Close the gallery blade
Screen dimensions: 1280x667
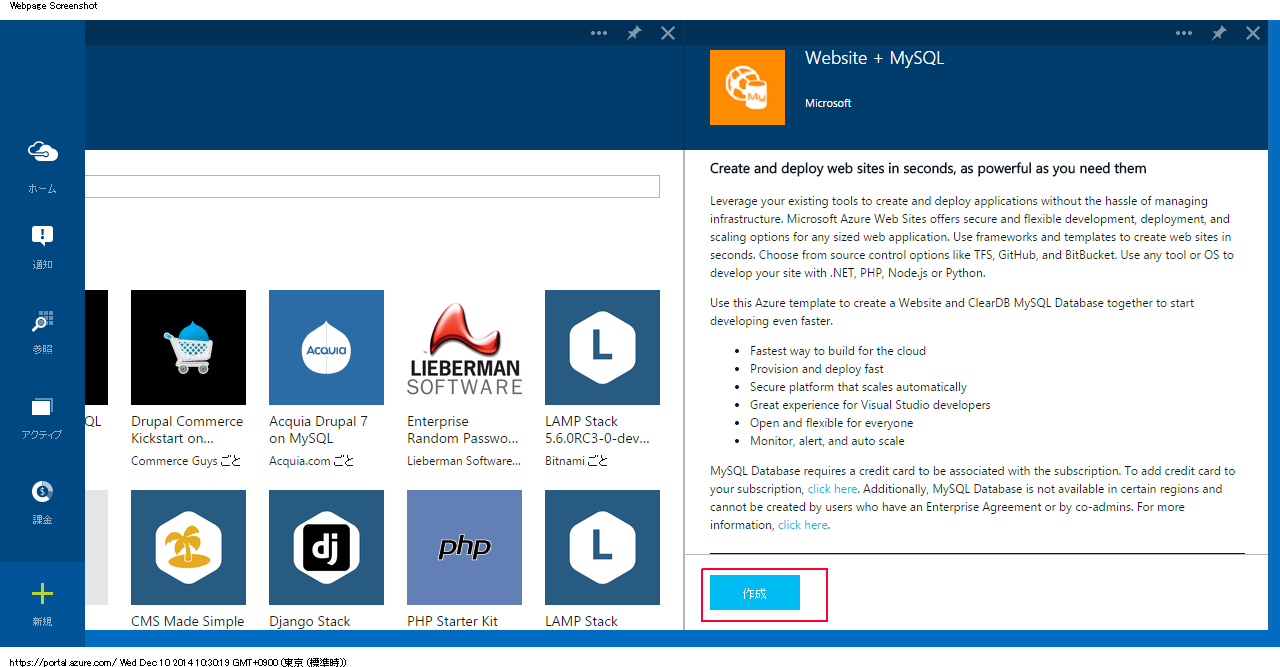668,33
